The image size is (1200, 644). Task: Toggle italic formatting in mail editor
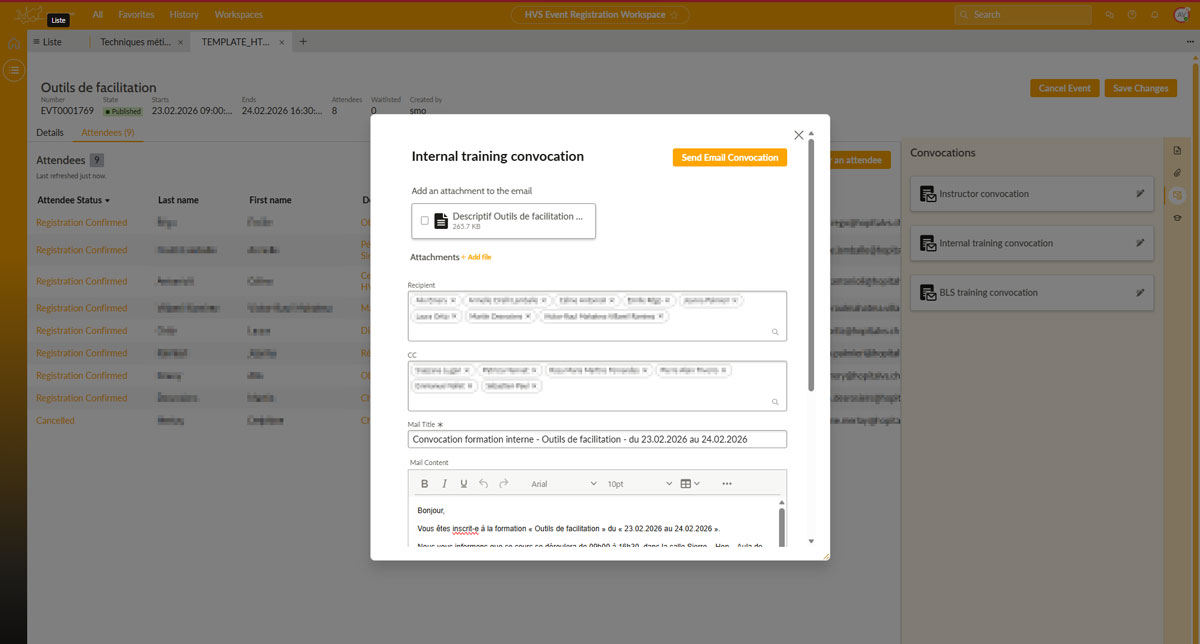[x=444, y=484]
